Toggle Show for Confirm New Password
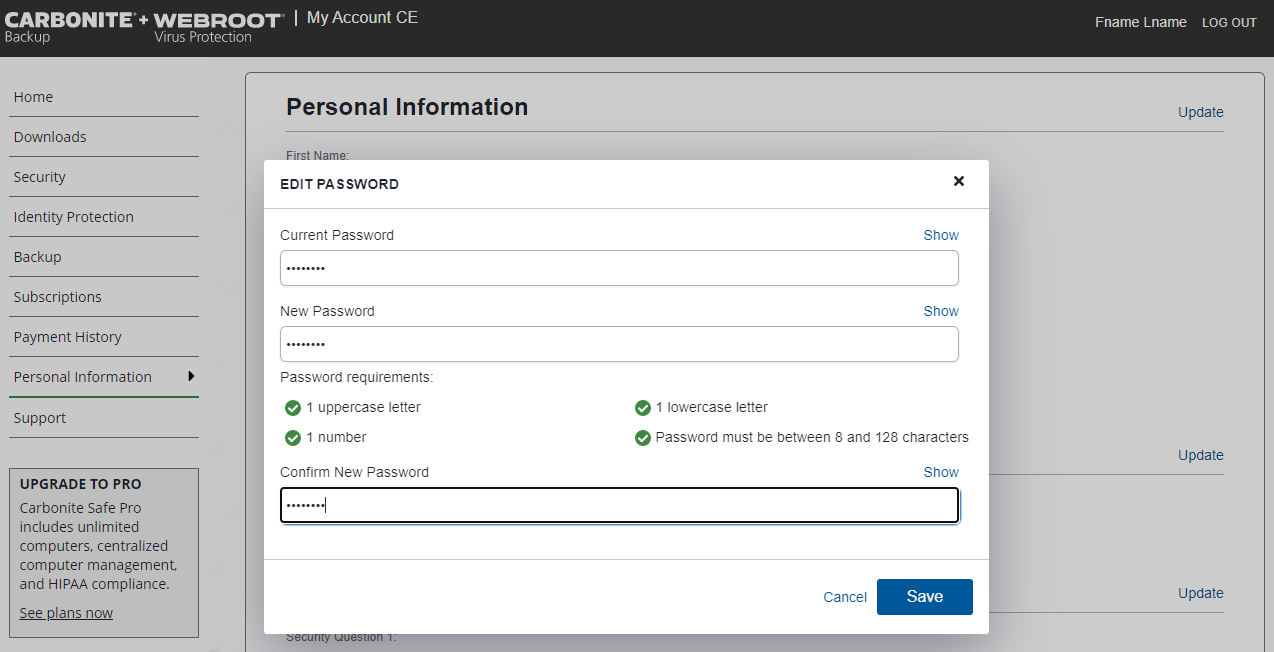Viewport: 1274px width, 652px height. click(x=940, y=473)
